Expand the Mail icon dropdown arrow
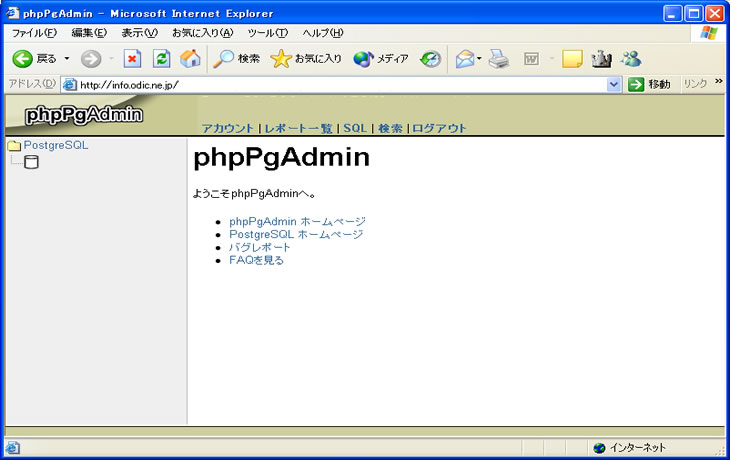 [479, 59]
